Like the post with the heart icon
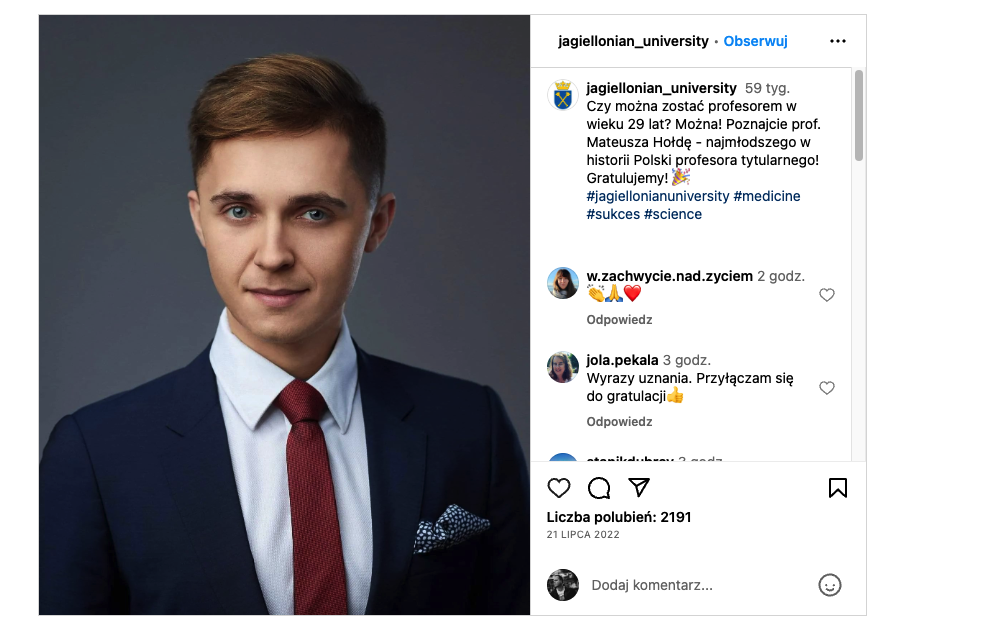The image size is (983, 623). (x=559, y=488)
